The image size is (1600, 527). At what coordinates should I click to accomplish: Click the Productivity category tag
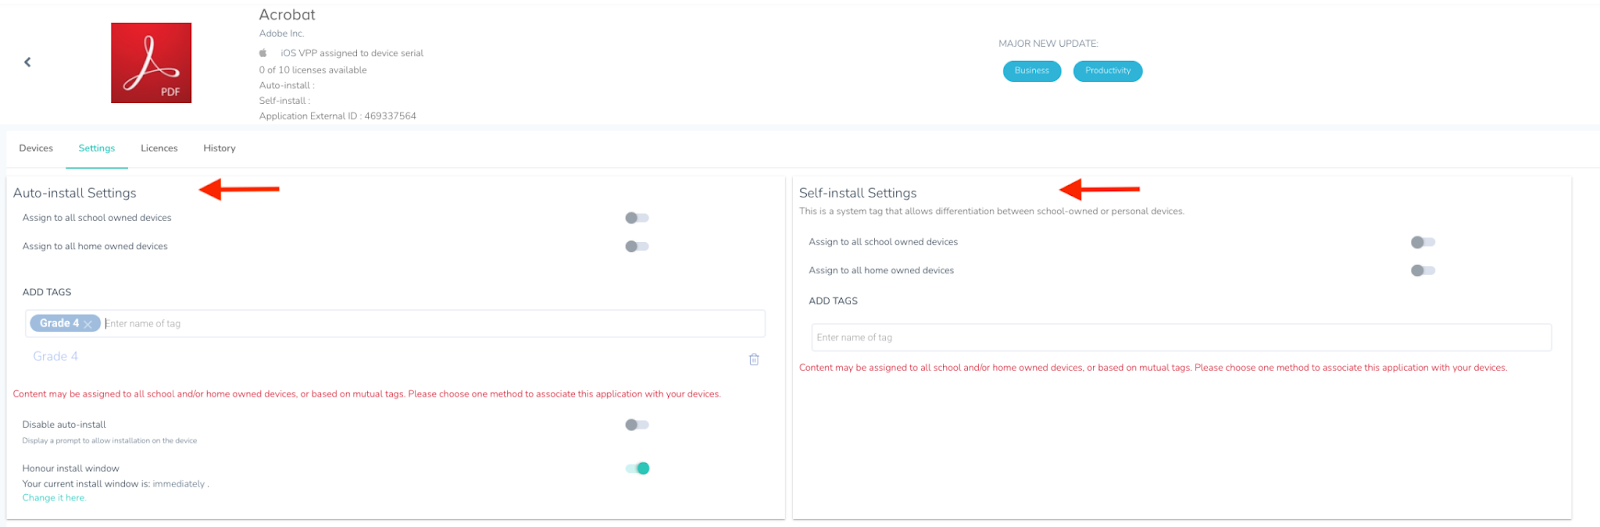point(1108,71)
